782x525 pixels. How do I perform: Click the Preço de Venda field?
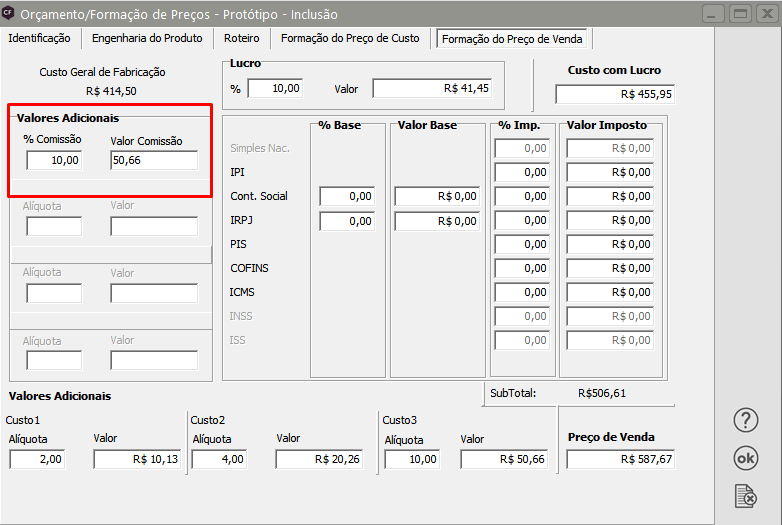point(621,459)
